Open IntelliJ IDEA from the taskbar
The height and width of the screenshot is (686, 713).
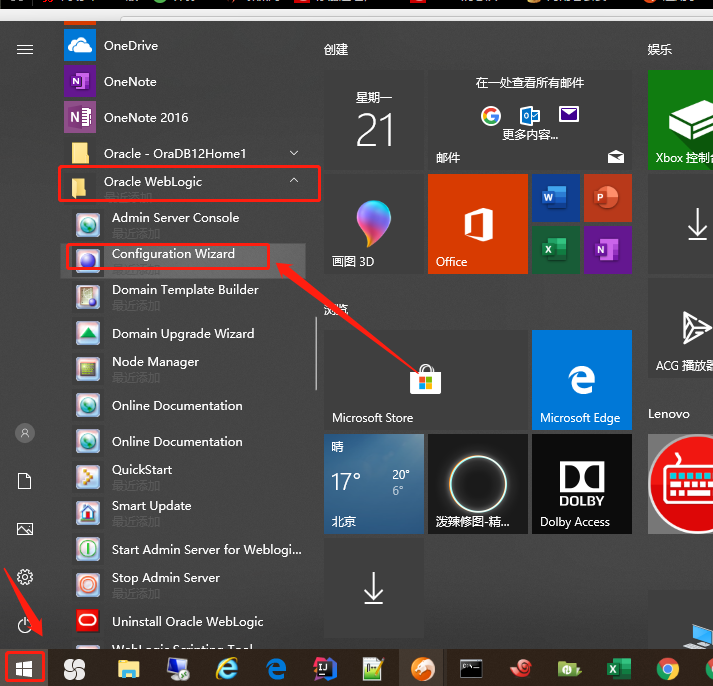pos(325,669)
